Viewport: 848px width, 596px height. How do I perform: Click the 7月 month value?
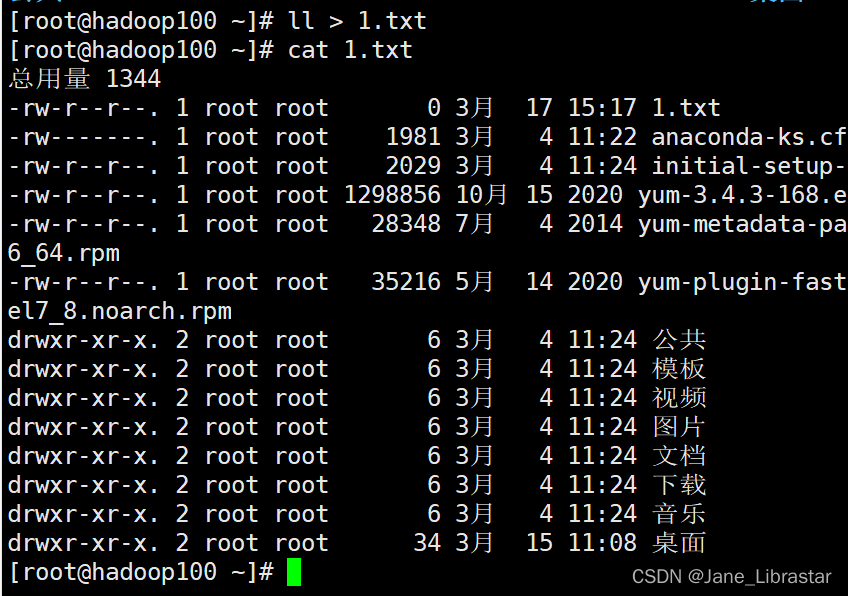coord(474,224)
